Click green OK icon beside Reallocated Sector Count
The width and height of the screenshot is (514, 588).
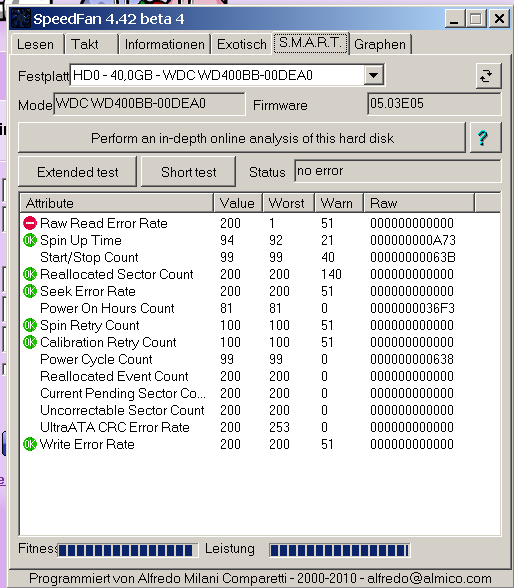(x=30, y=274)
